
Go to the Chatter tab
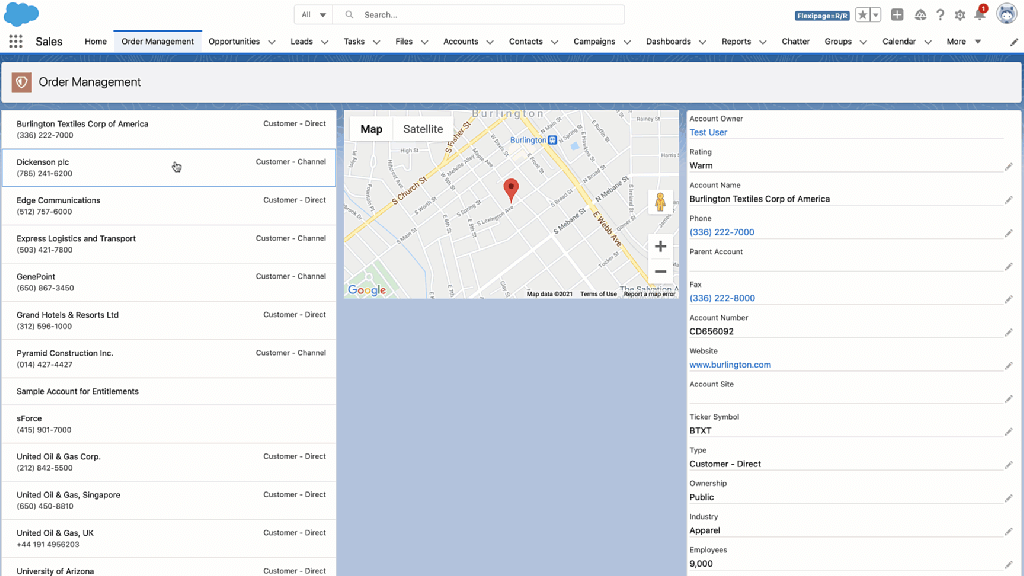[x=795, y=42]
